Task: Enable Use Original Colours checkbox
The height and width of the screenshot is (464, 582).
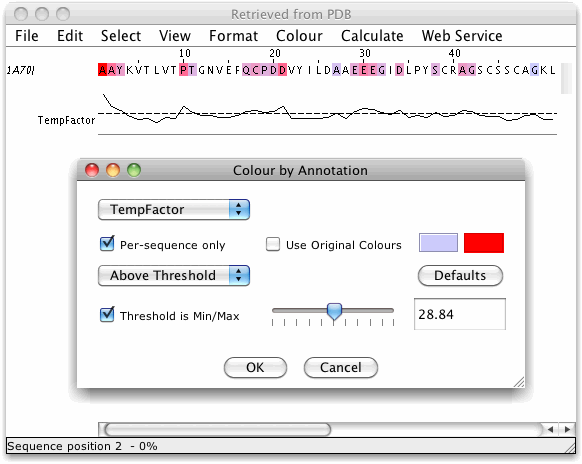Action: [273, 244]
